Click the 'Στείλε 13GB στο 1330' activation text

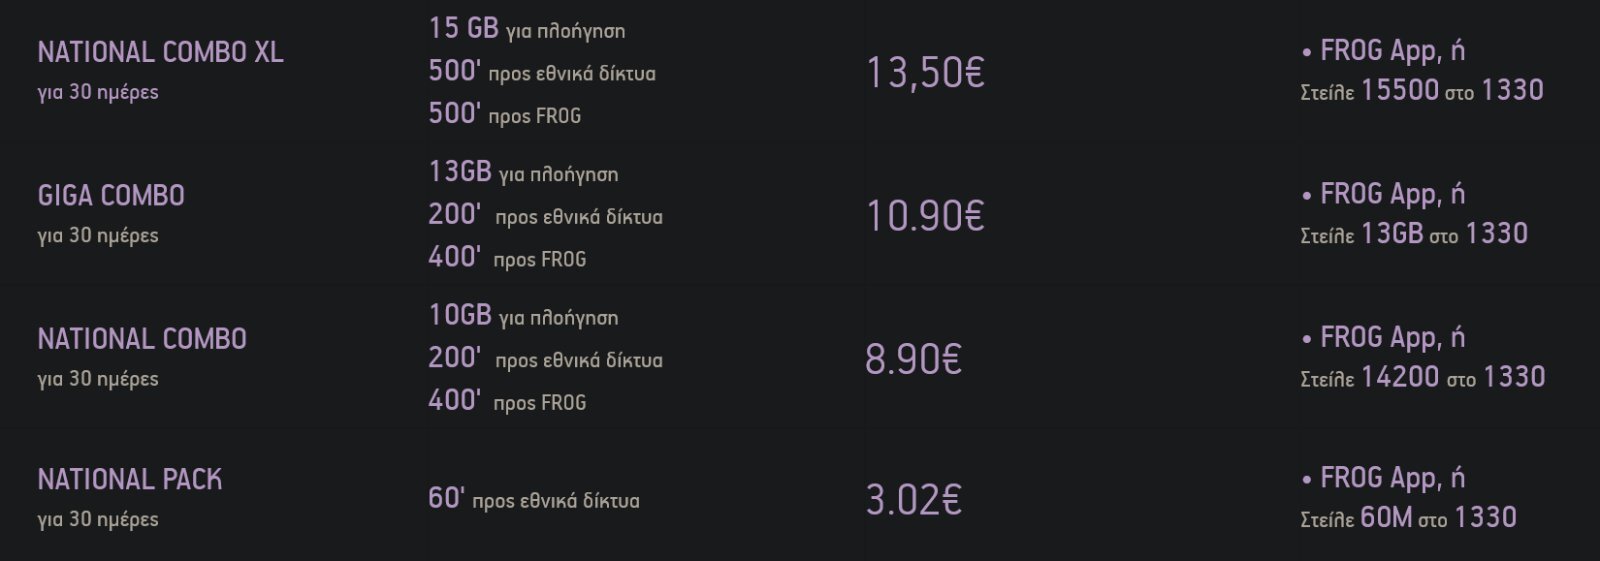tap(1414, 234)
